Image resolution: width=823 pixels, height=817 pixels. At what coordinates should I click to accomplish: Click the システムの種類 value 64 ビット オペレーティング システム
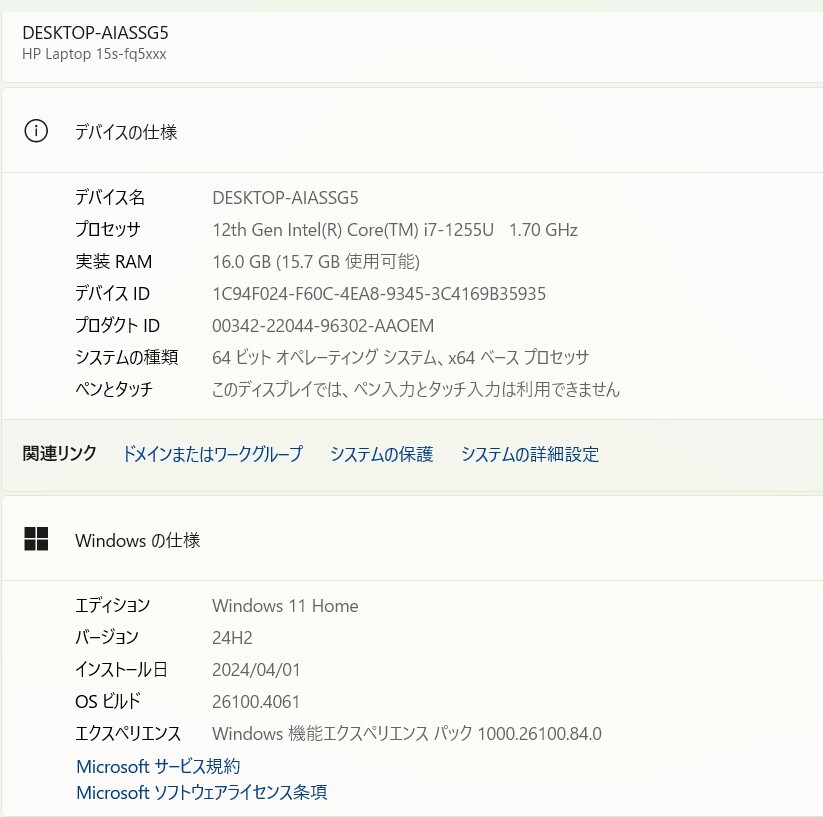(x=400, y=358)
